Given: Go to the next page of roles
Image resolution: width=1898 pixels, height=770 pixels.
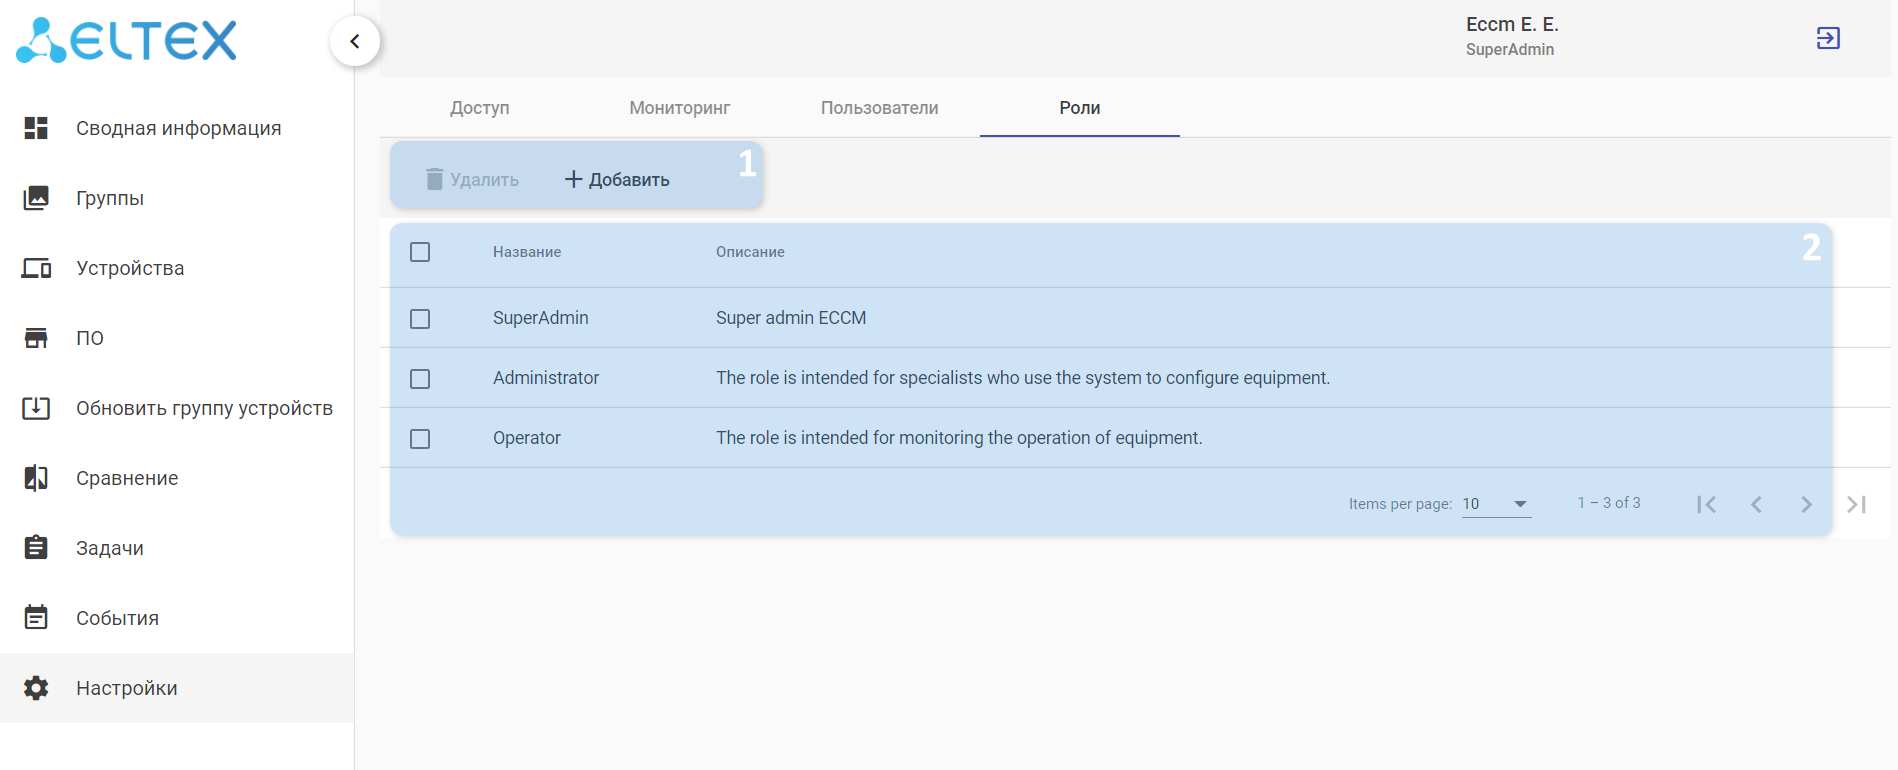Looking at the screenshot, I should coord(1806,504).
